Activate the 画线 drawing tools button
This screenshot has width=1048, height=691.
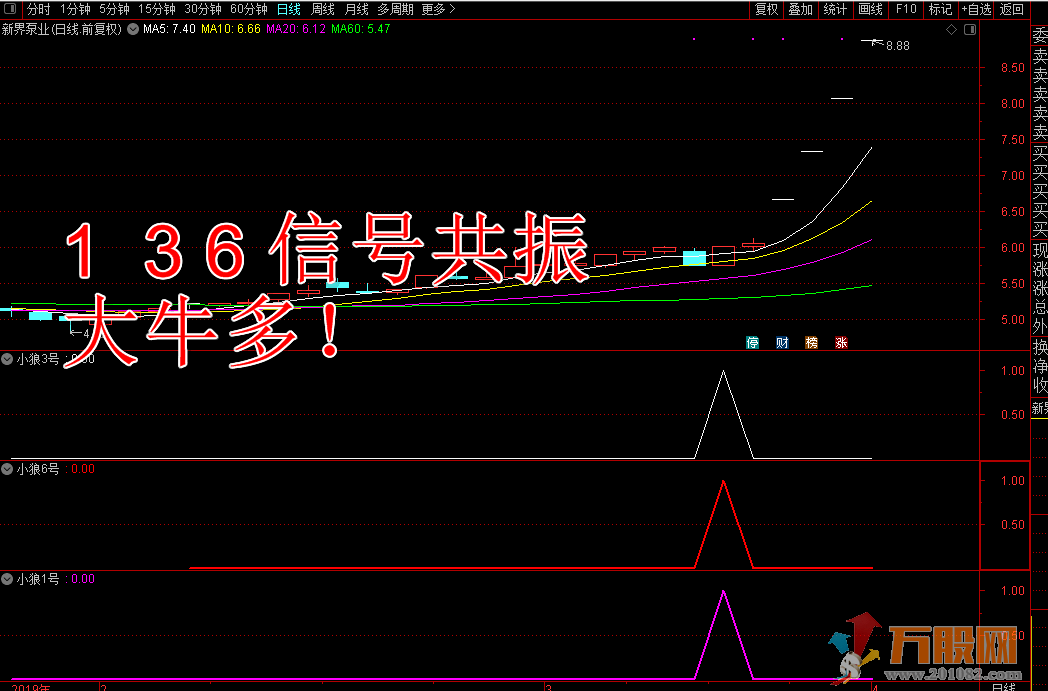pyautogui.click(x=870, y=9)
